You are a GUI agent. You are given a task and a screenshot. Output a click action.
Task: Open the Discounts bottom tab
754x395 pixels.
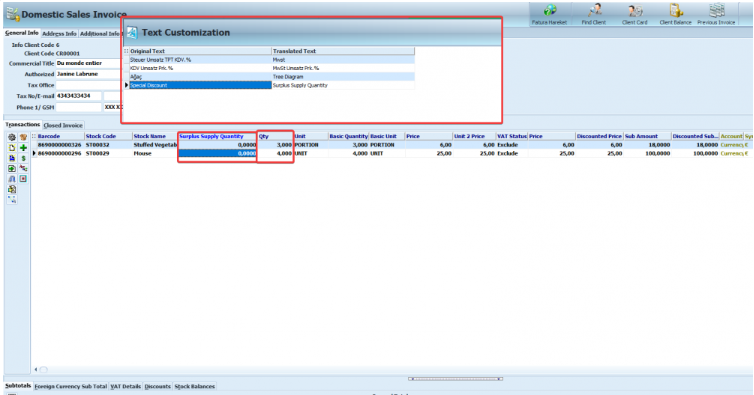[158, 386]
